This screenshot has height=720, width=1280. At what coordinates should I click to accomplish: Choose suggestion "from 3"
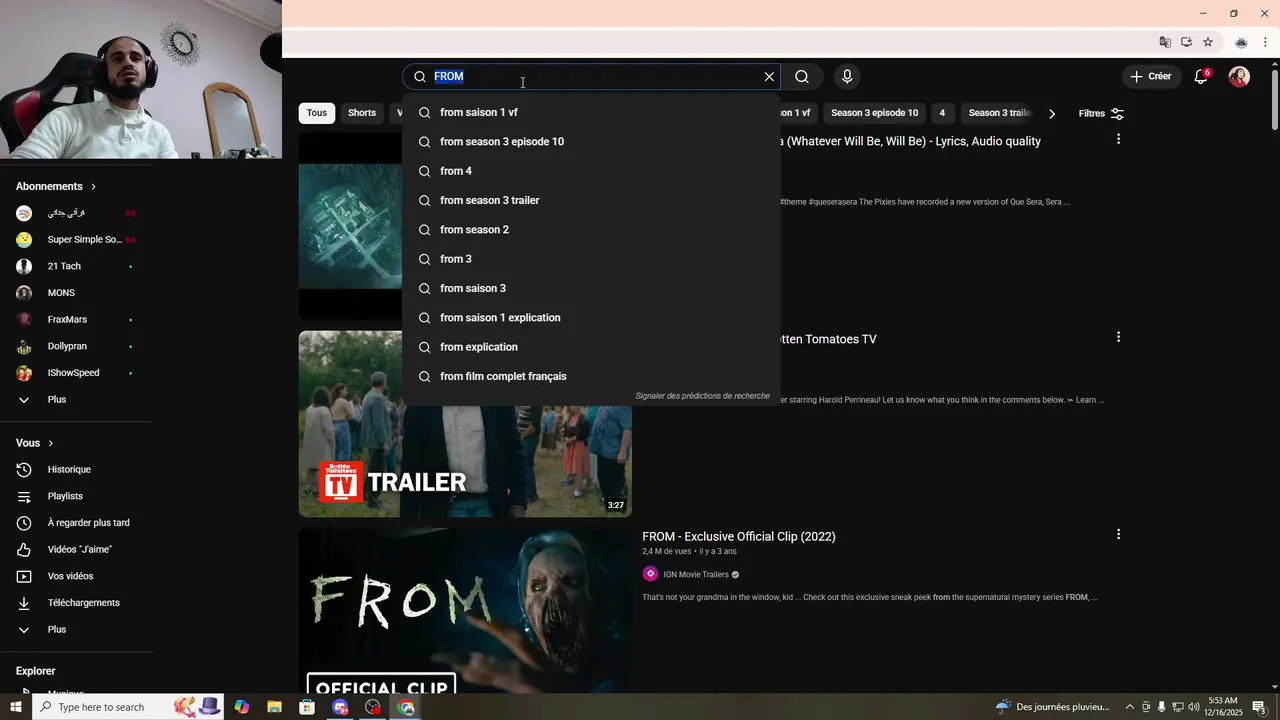pos(591,259)
